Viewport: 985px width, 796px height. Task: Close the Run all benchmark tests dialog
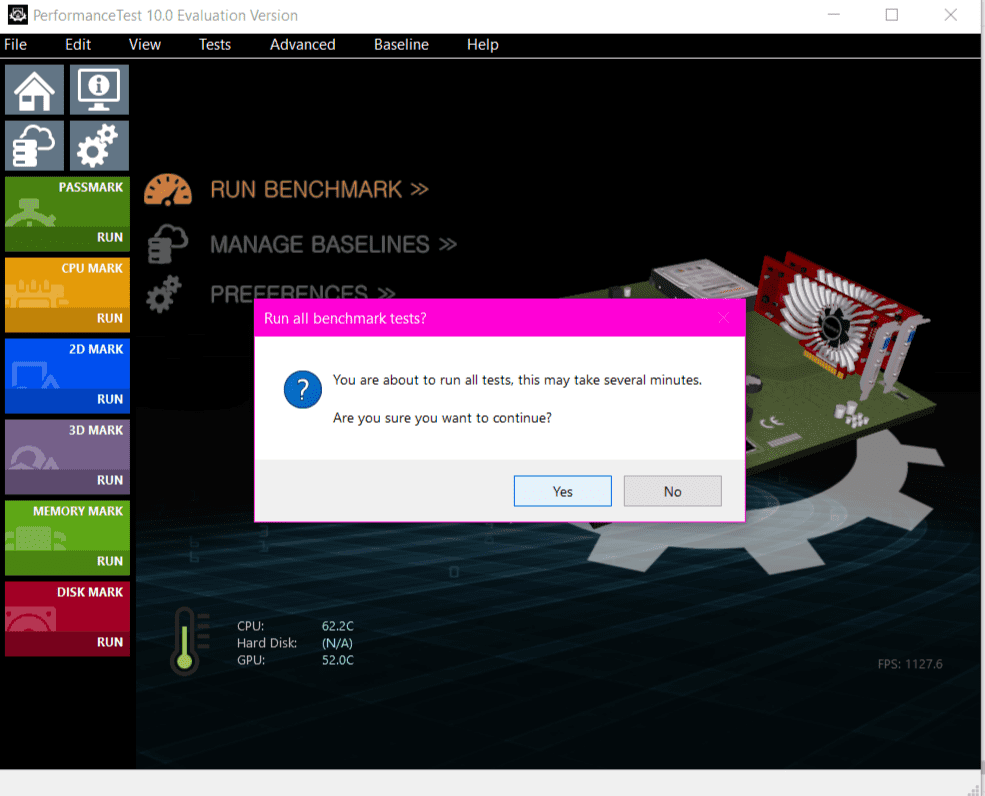tap(724, 318)
